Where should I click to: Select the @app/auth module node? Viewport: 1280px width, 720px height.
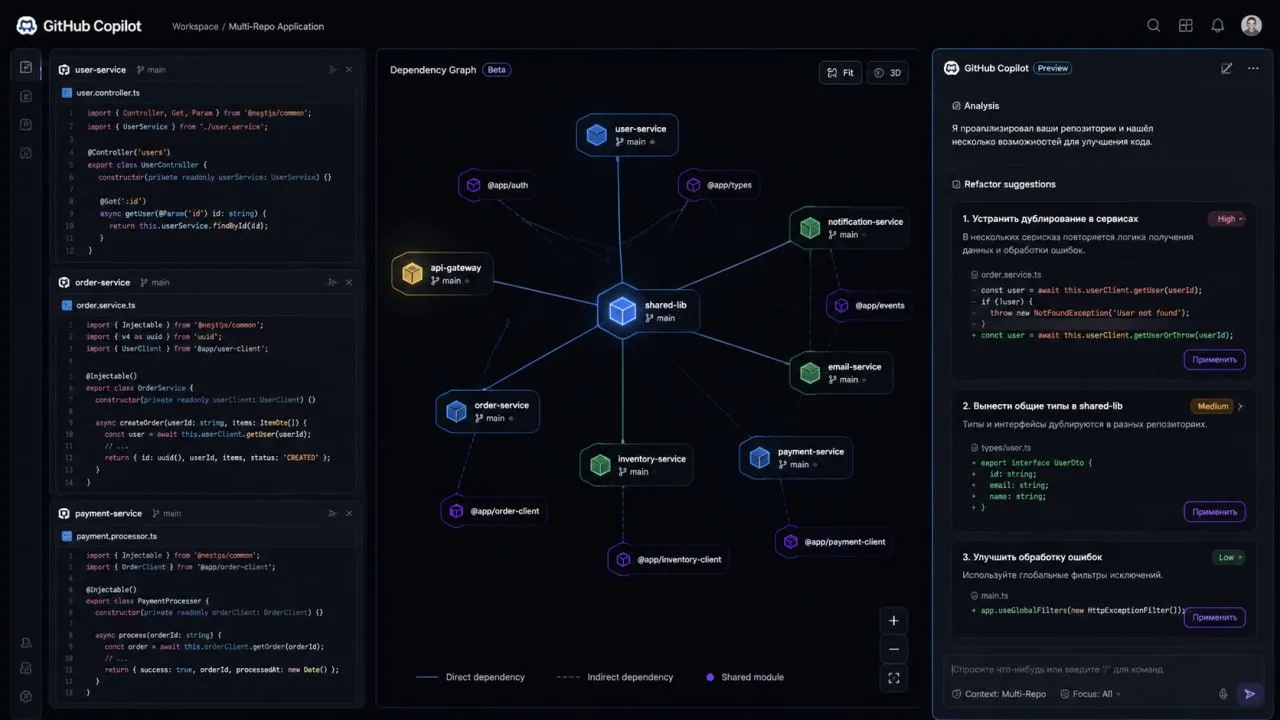point(498,185)
